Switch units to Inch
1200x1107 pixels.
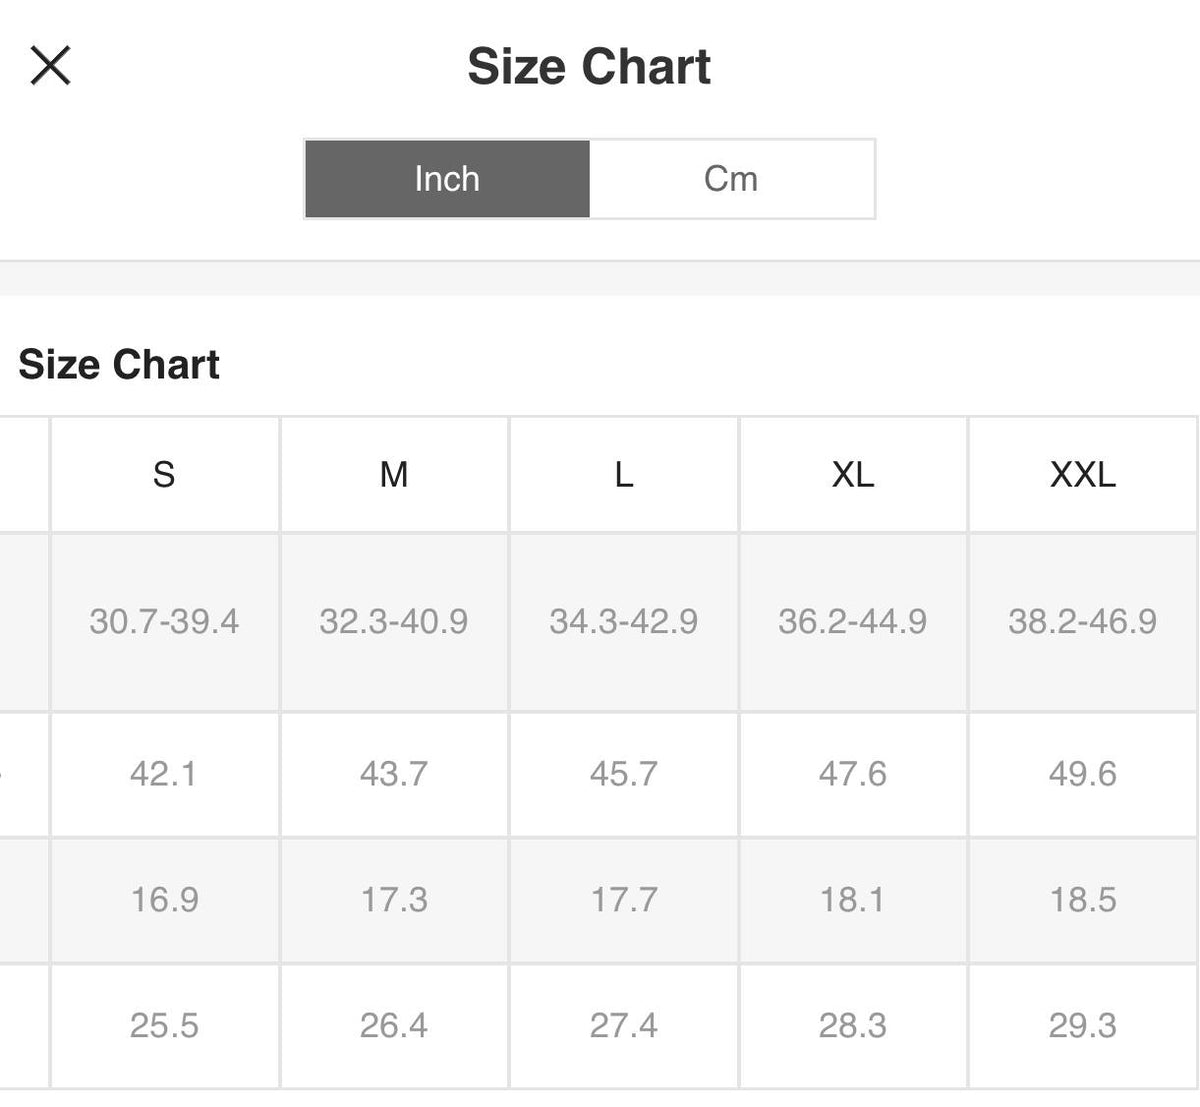pyautogui.click(x=447, y=179)
